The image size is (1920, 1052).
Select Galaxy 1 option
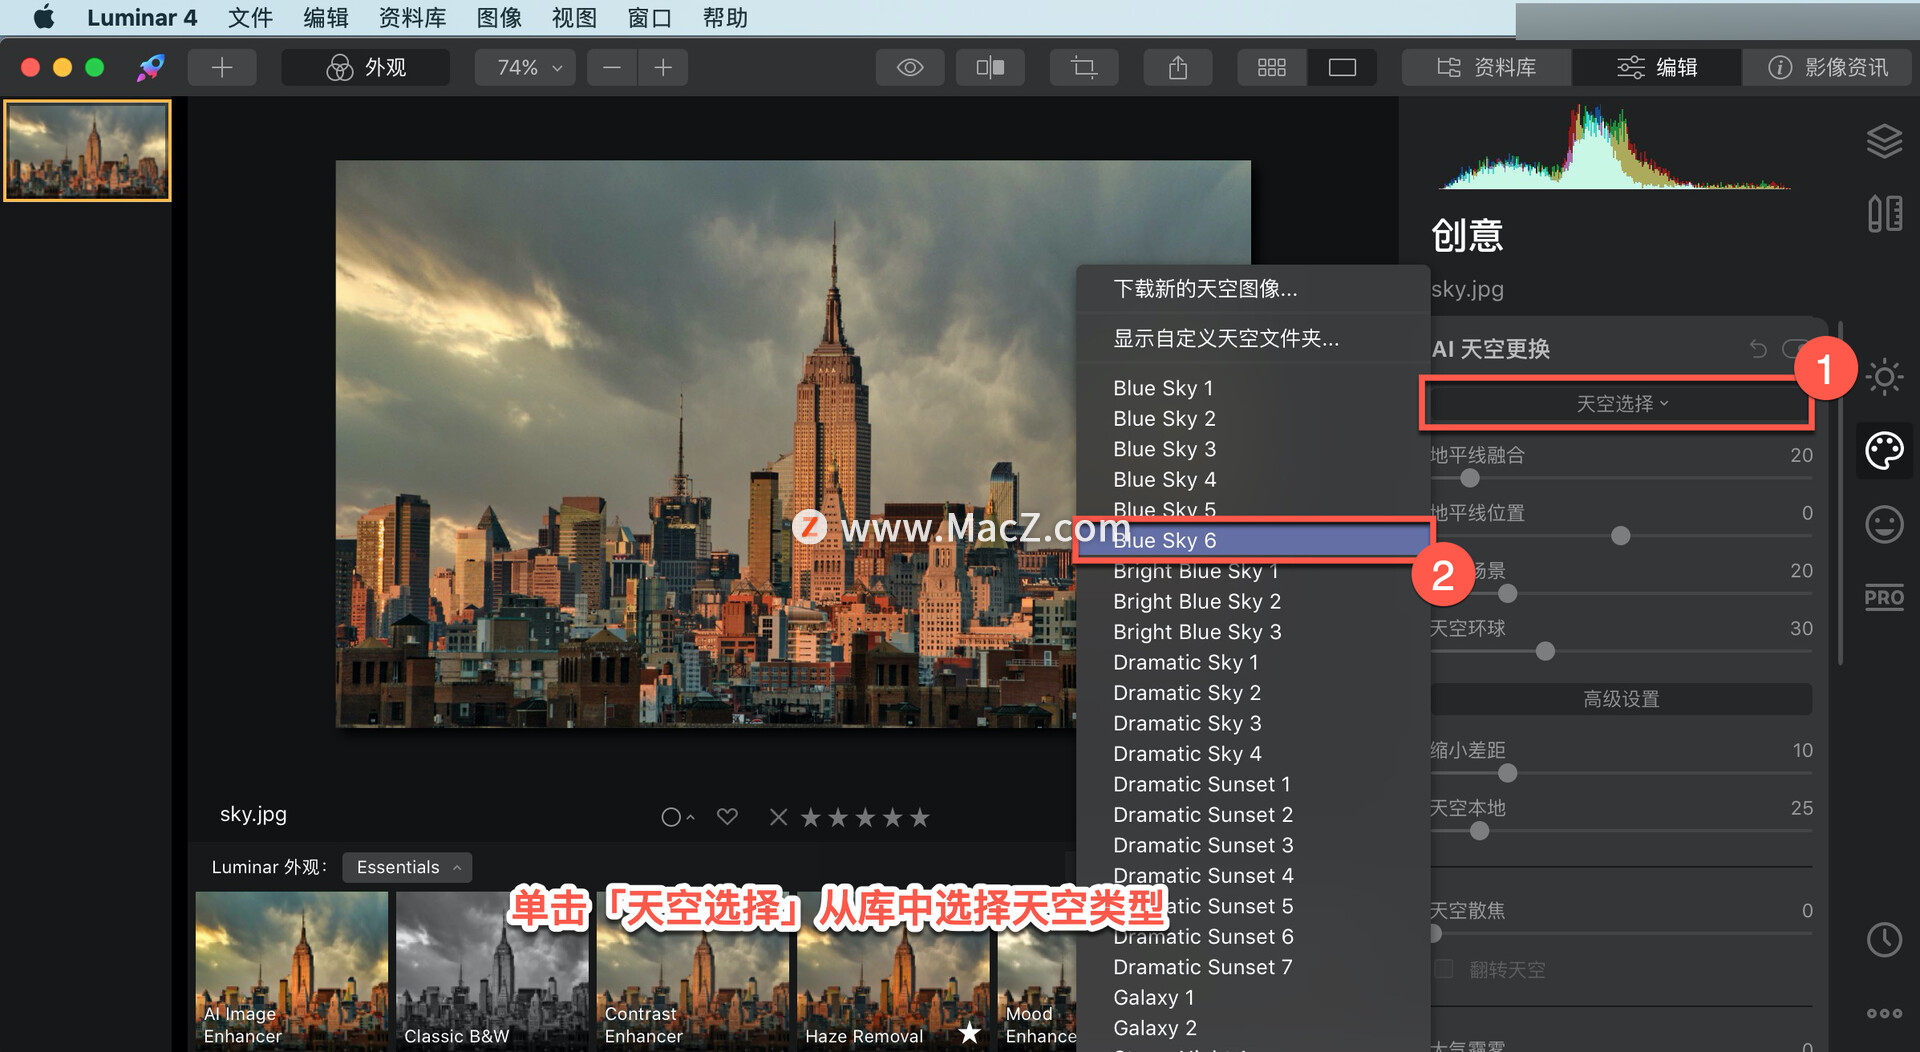coord(1253,998)
